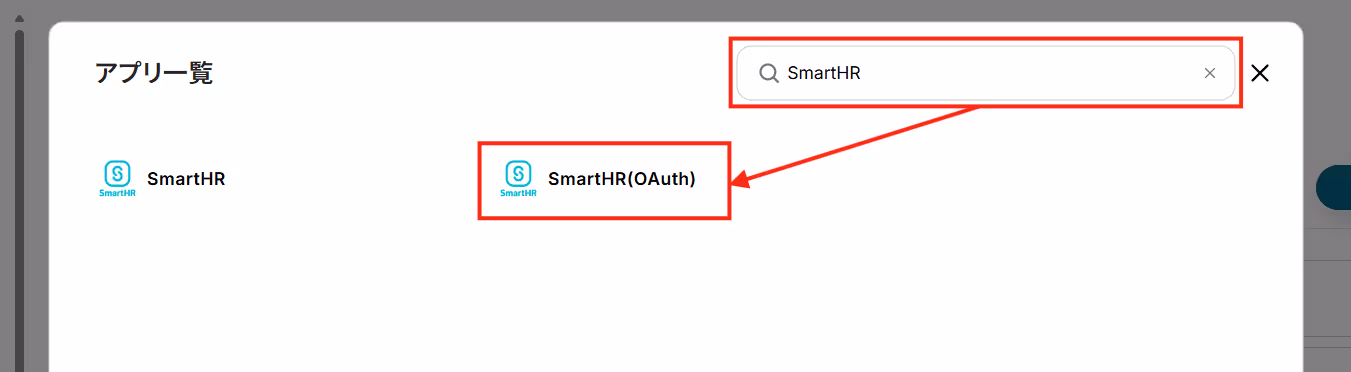This screenshot has height=372, width=1351.
Task: Click the magnifying glass search icon
Action: (769, 73)
